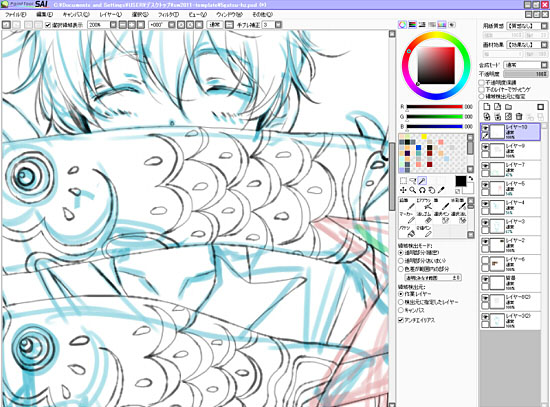Select the magic wand tool

(x=422, y=181)
